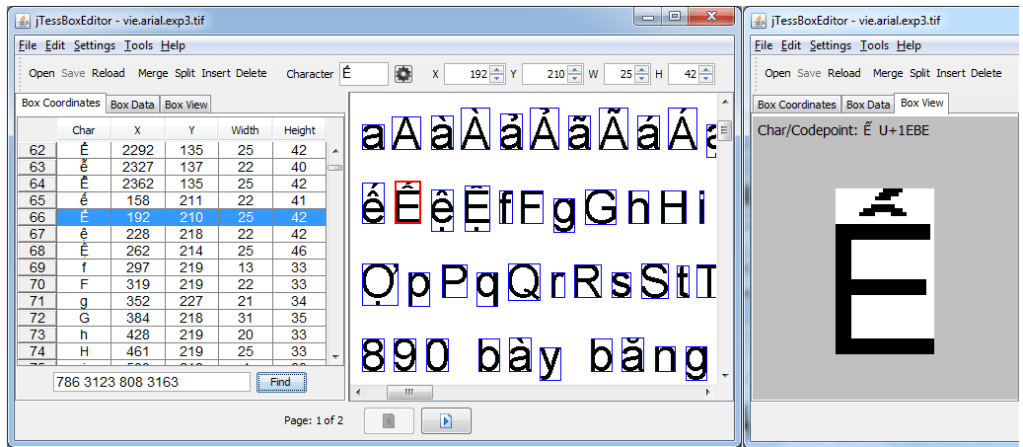Screen dimensions: 1023x447
Task: Select the red-boxed Ê glyph in image
Action: (x=407, y=206)
